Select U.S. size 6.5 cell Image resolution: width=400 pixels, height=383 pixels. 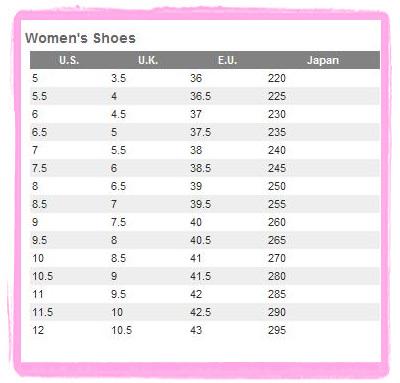click(x=39, y=132)
